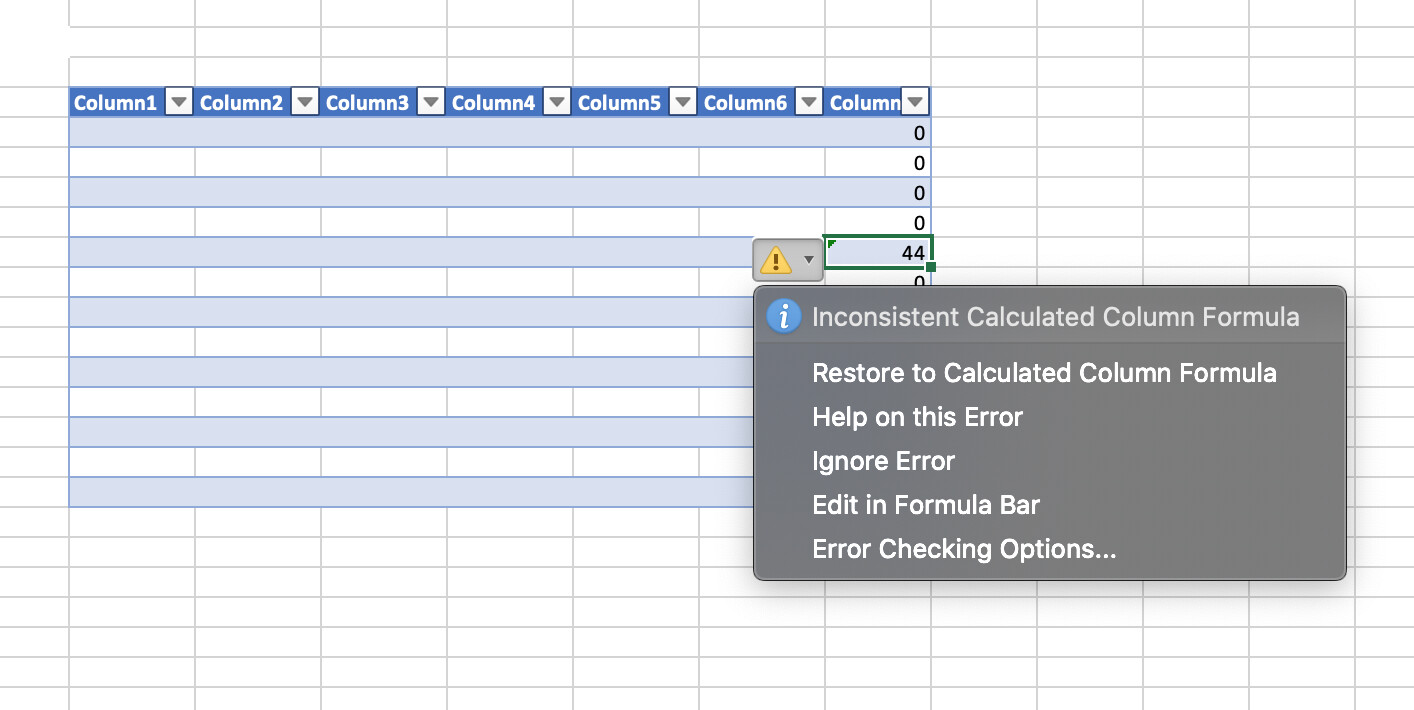This screenshot has width=1414, height=710.
Task: Open the Column3 filter dropdown
Action: point(430,101)
